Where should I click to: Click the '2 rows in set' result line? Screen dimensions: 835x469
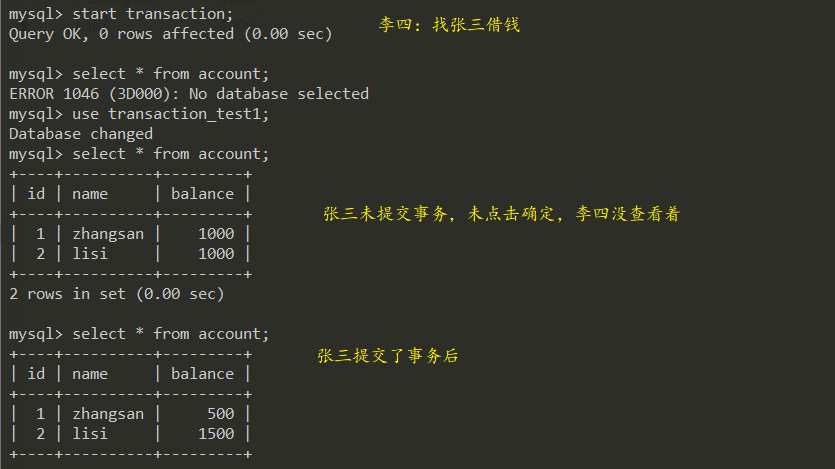[x=117, y=294]
